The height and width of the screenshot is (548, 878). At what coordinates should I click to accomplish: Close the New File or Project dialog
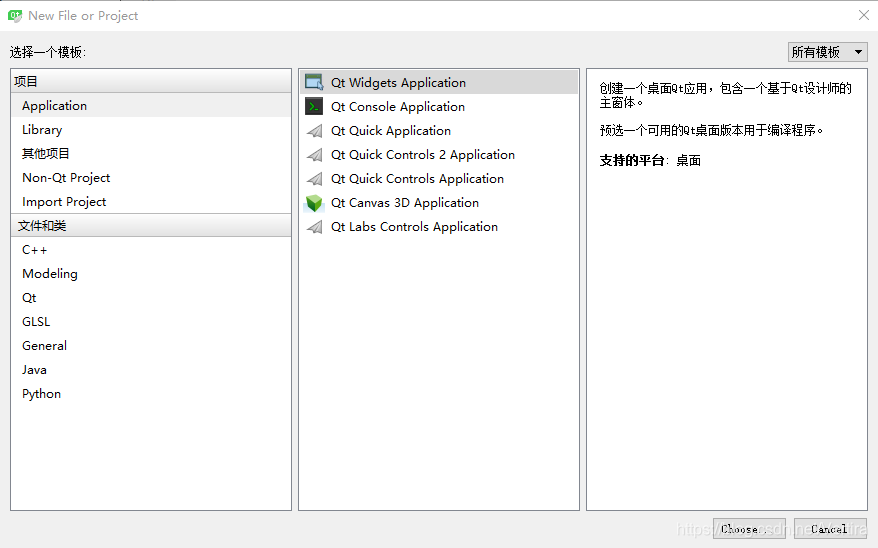pos(864,15)
